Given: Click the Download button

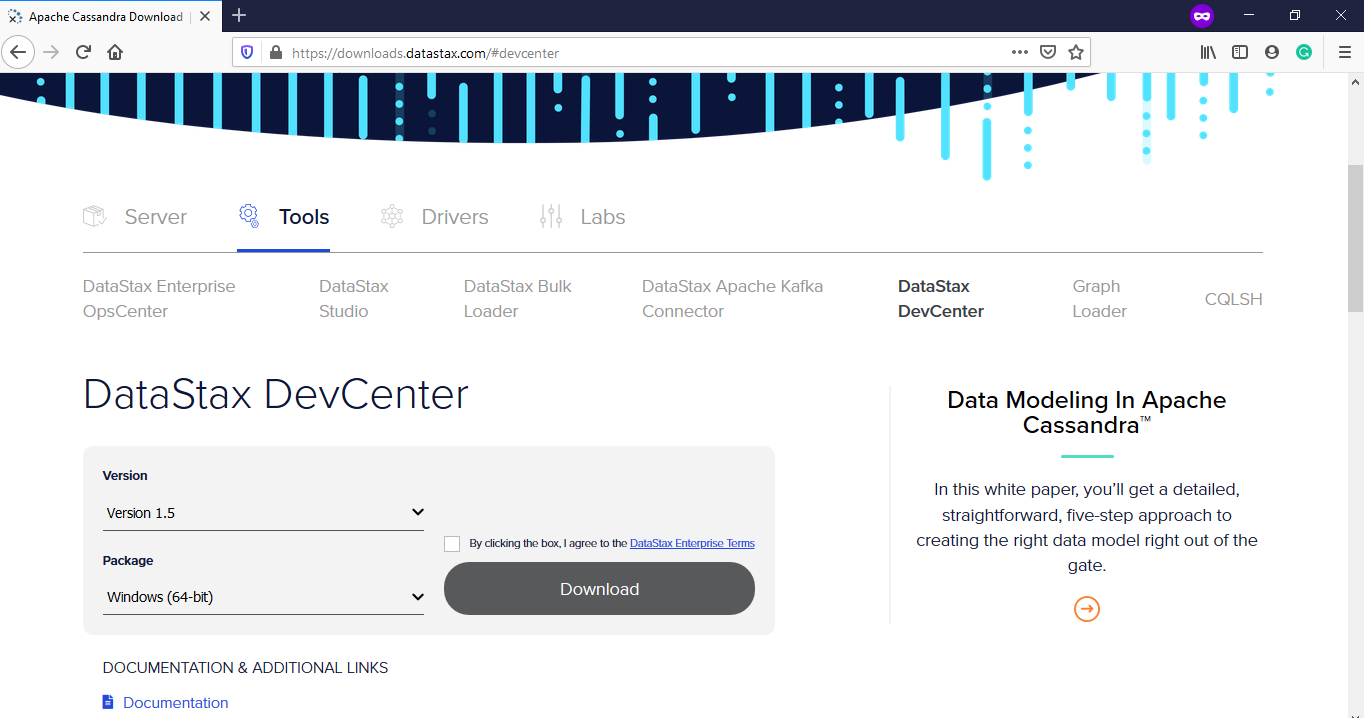Looking at the screenshot, I should pyautogui.click(x=599, y=589).
